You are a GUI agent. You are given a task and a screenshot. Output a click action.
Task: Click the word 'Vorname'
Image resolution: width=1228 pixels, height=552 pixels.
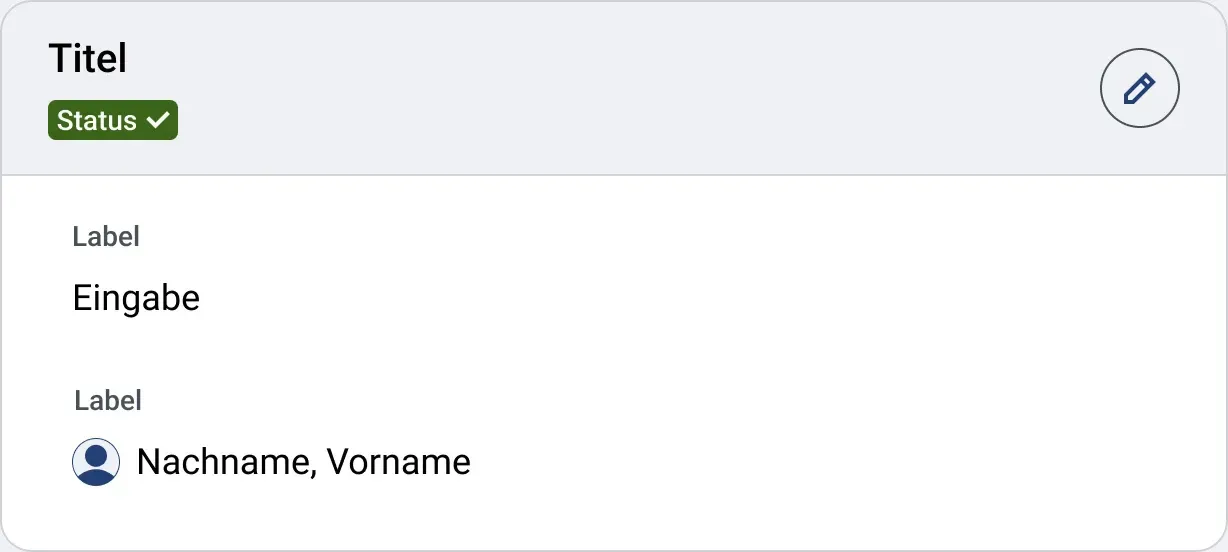(399, 462)
